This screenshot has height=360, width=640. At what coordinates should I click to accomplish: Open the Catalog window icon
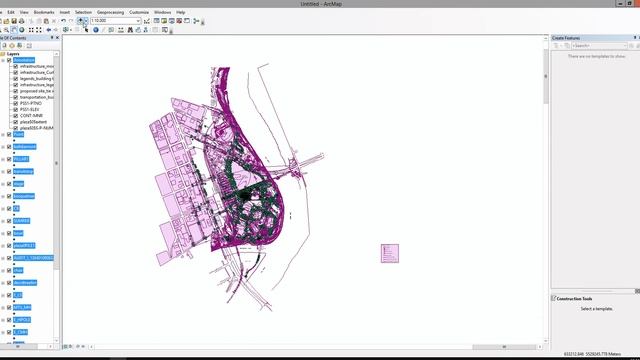164,21
